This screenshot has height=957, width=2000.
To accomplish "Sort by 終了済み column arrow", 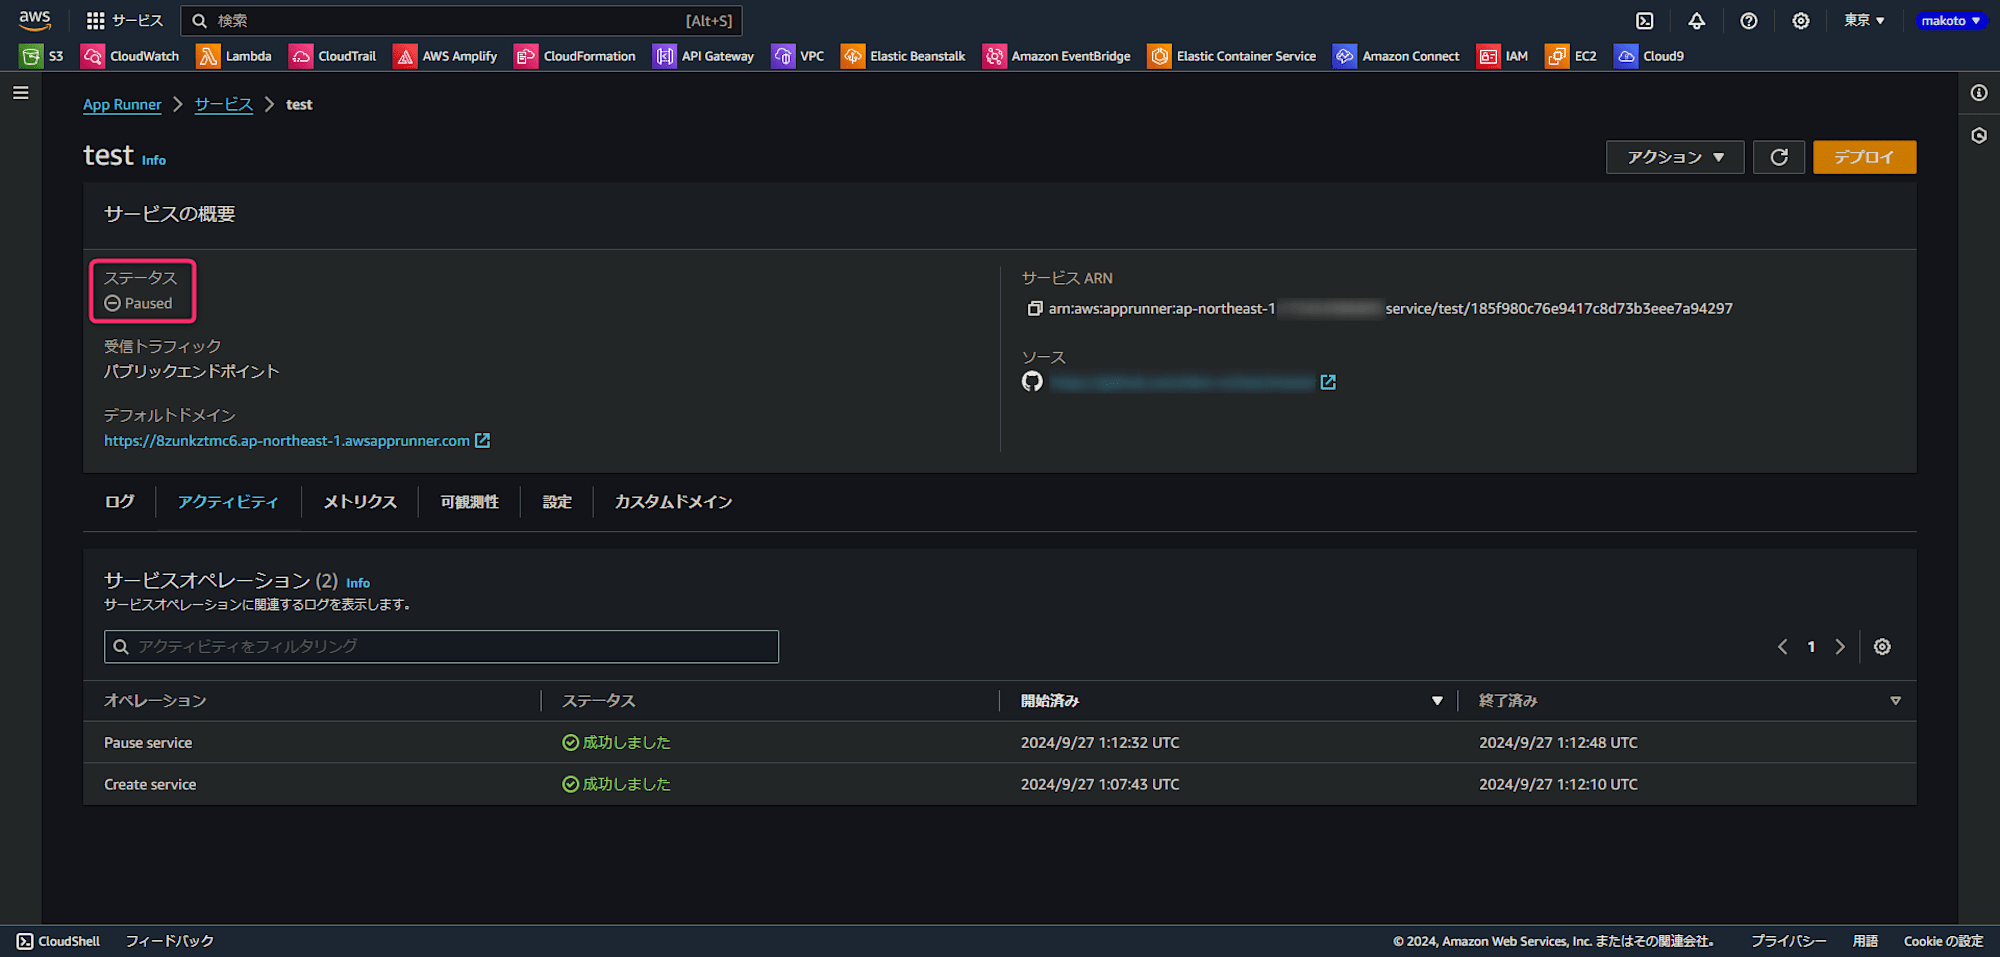I will 1895,701.
